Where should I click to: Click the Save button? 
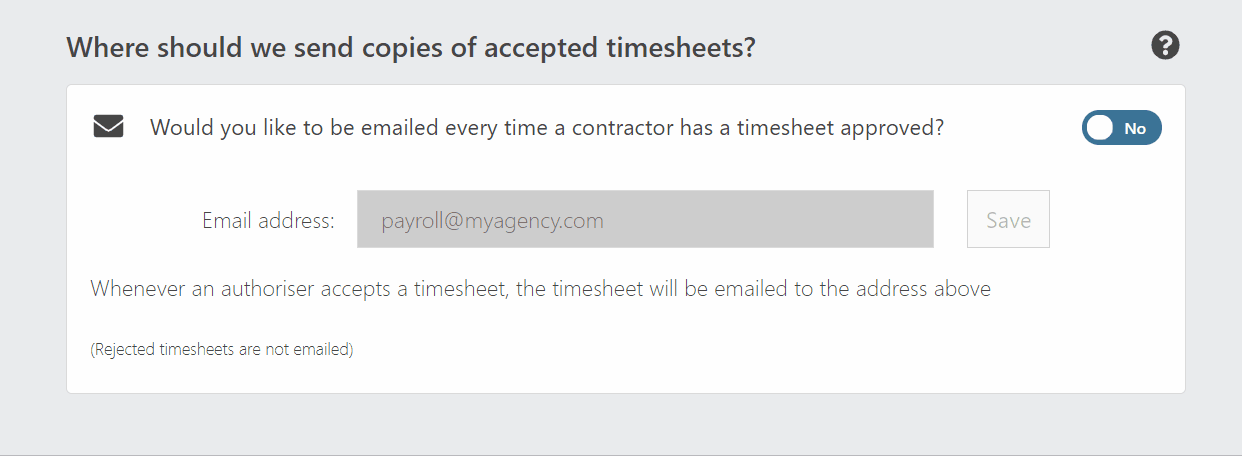[1008, 219]
